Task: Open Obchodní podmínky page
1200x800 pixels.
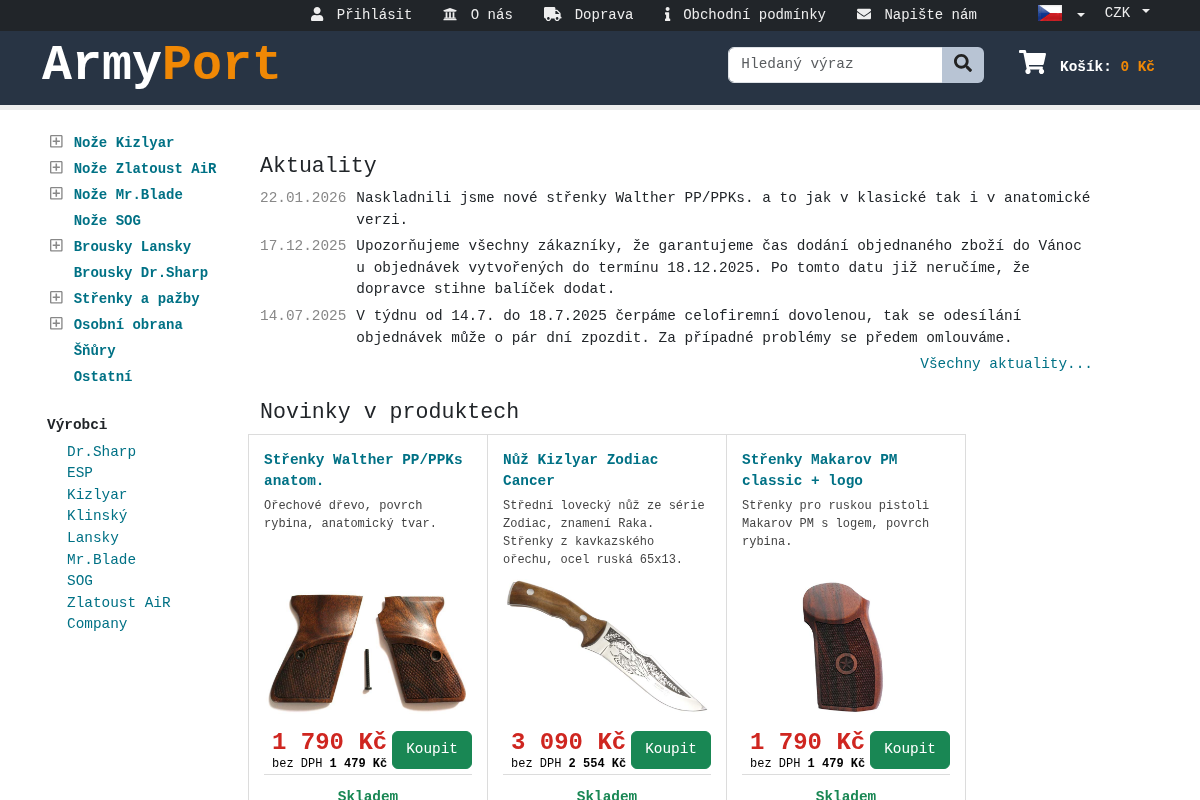Action: coord(754,15)
